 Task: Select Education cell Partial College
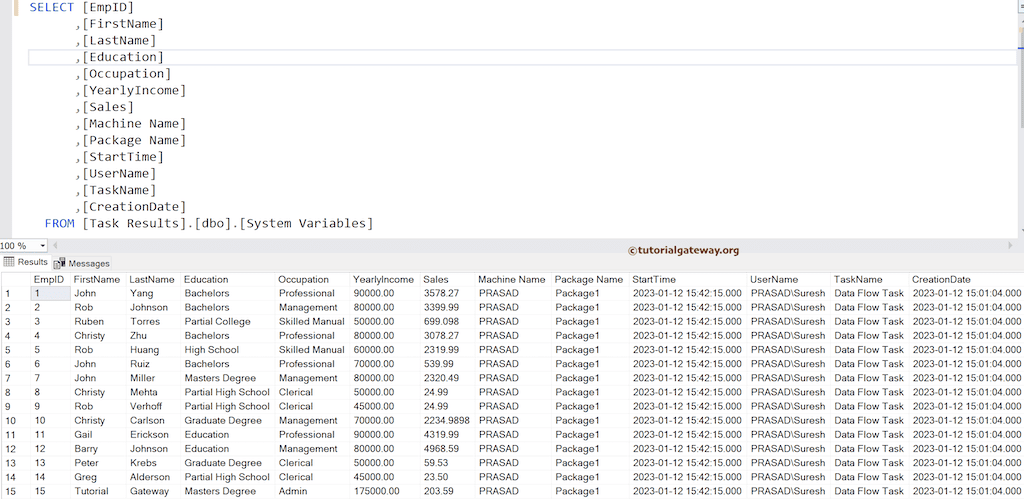(228, 321)
